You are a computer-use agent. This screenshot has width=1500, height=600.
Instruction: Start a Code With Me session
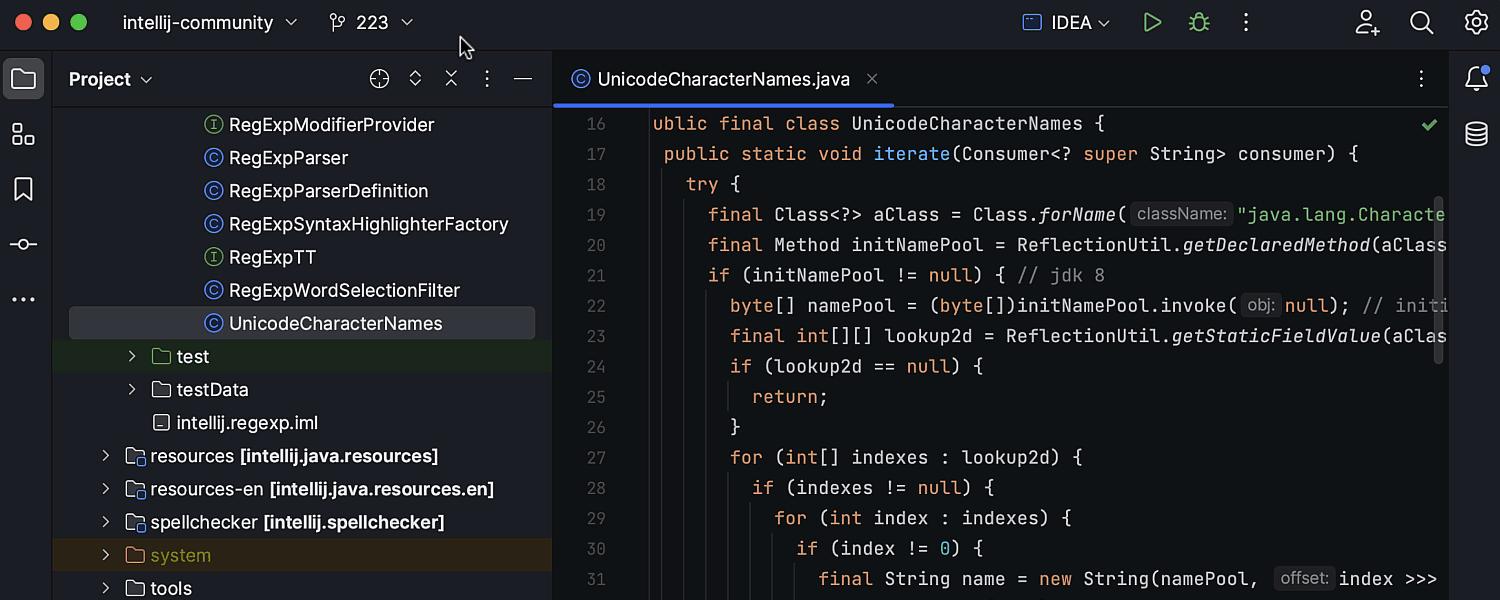[1367, 22]
